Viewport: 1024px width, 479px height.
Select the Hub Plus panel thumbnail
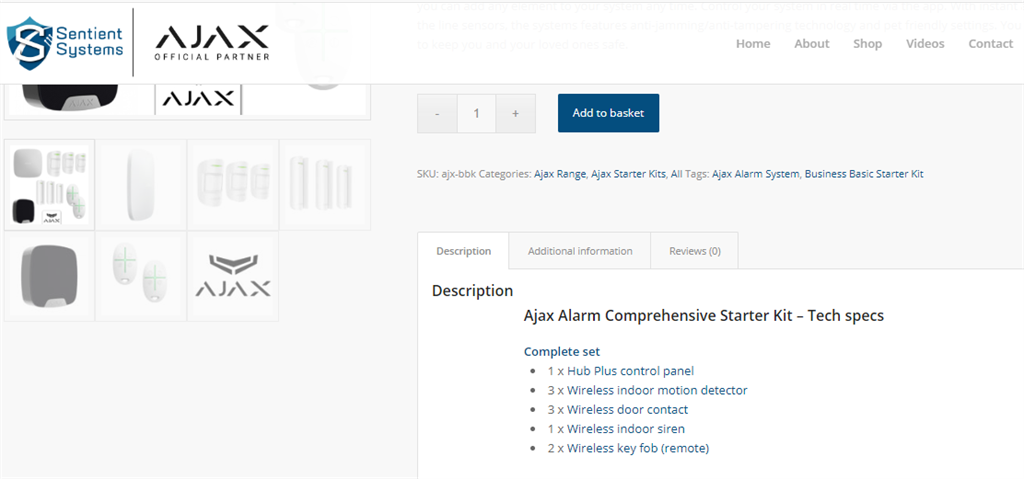pyautogui.click(x=141, y=185)
